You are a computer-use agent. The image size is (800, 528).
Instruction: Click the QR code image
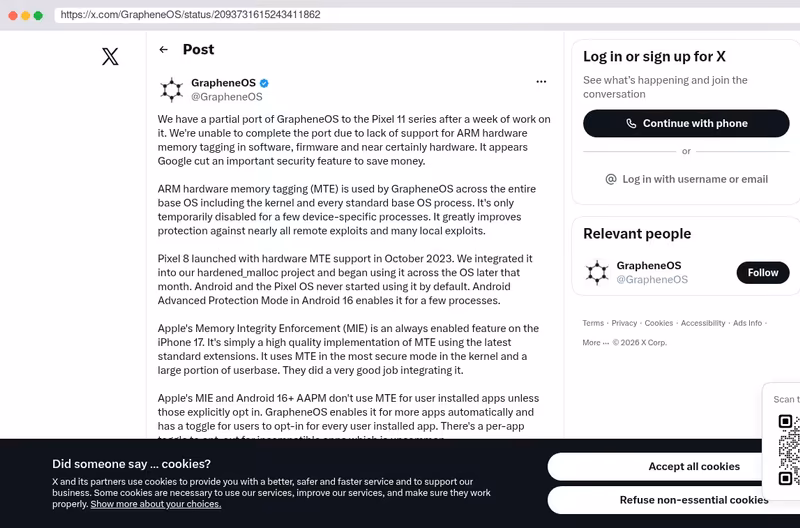pos(789,449)
